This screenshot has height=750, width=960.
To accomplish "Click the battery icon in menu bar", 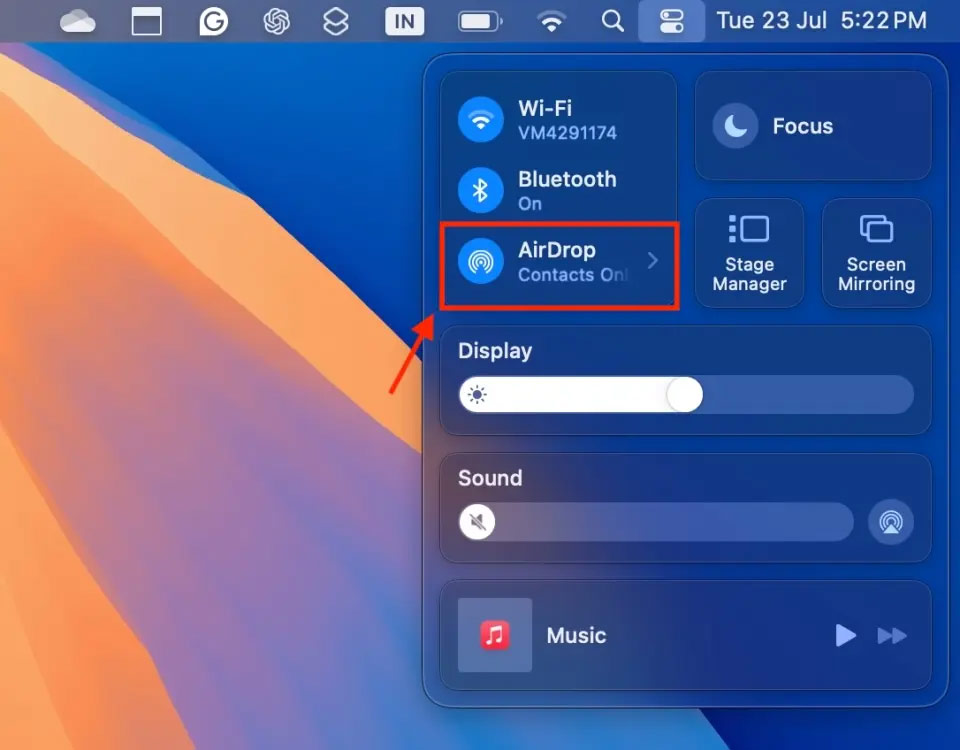I will [x=479, y=20].
